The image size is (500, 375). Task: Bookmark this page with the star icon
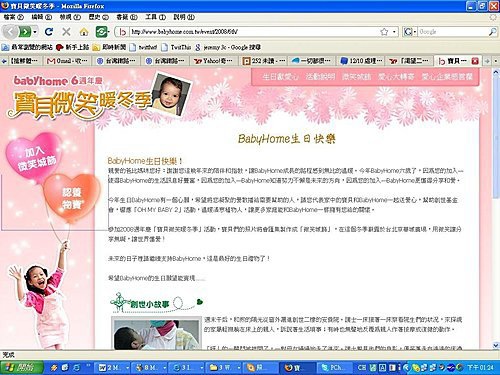[x=384, y=32]
